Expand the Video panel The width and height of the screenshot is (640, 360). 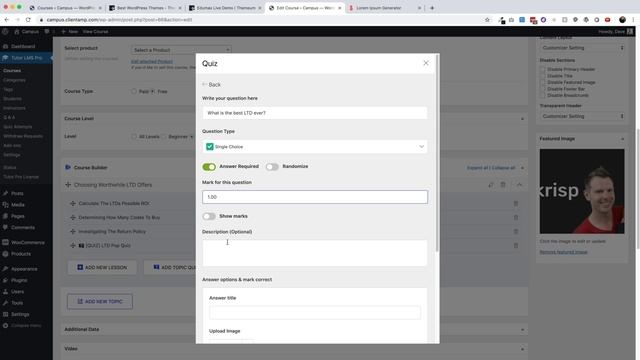point(522,349)
